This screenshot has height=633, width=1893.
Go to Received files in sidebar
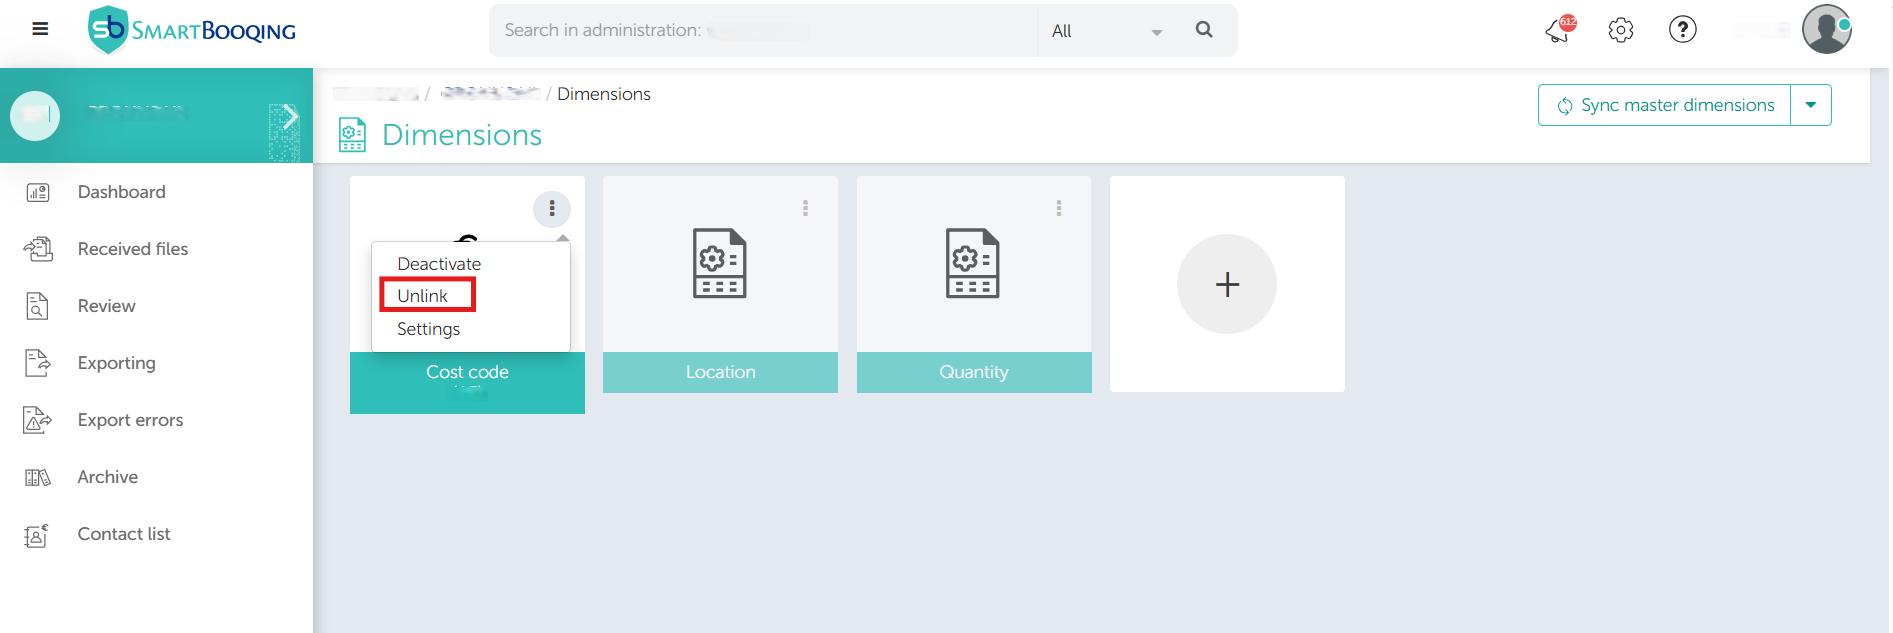coord(132,249)
